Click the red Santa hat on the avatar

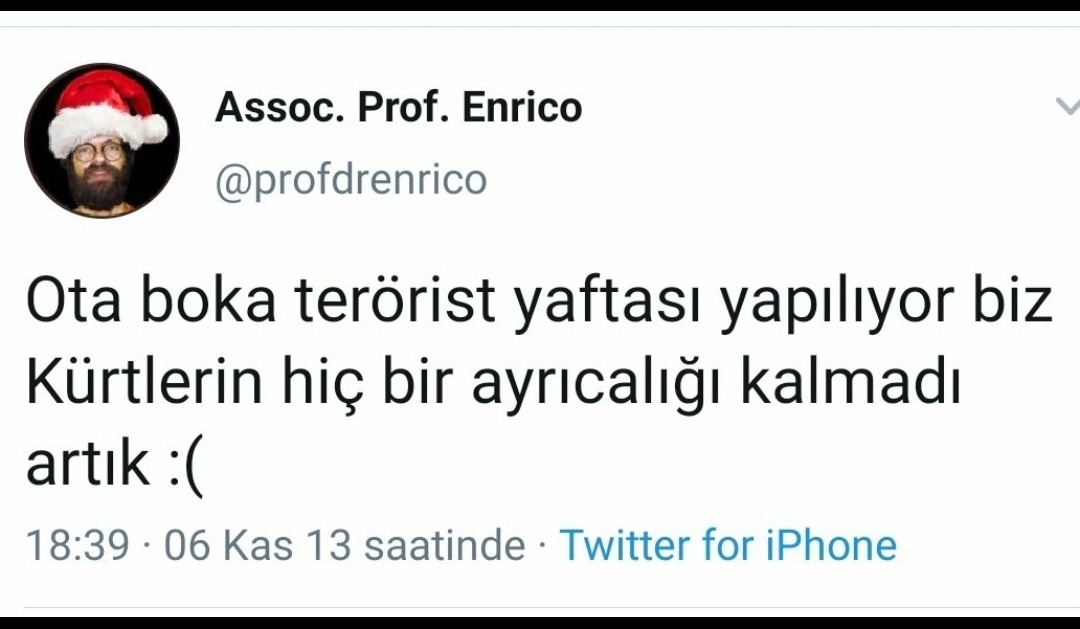tap(103, 109)
